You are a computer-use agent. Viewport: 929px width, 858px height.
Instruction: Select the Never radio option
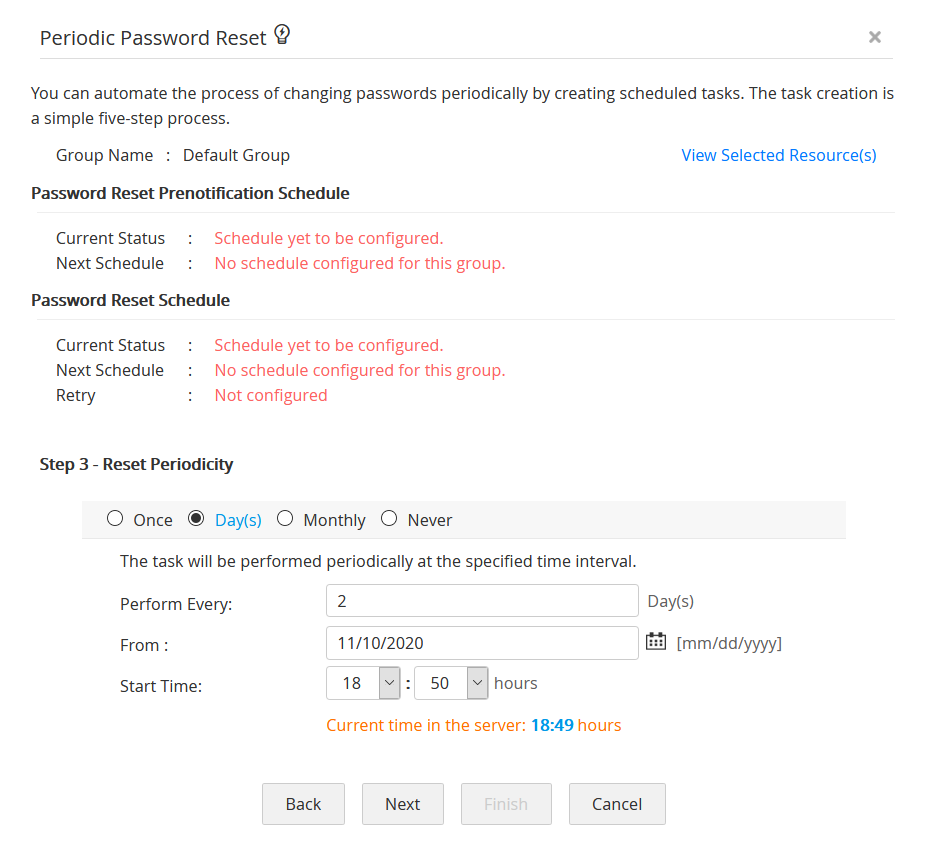pyautogui.click(x=389, y=519)
